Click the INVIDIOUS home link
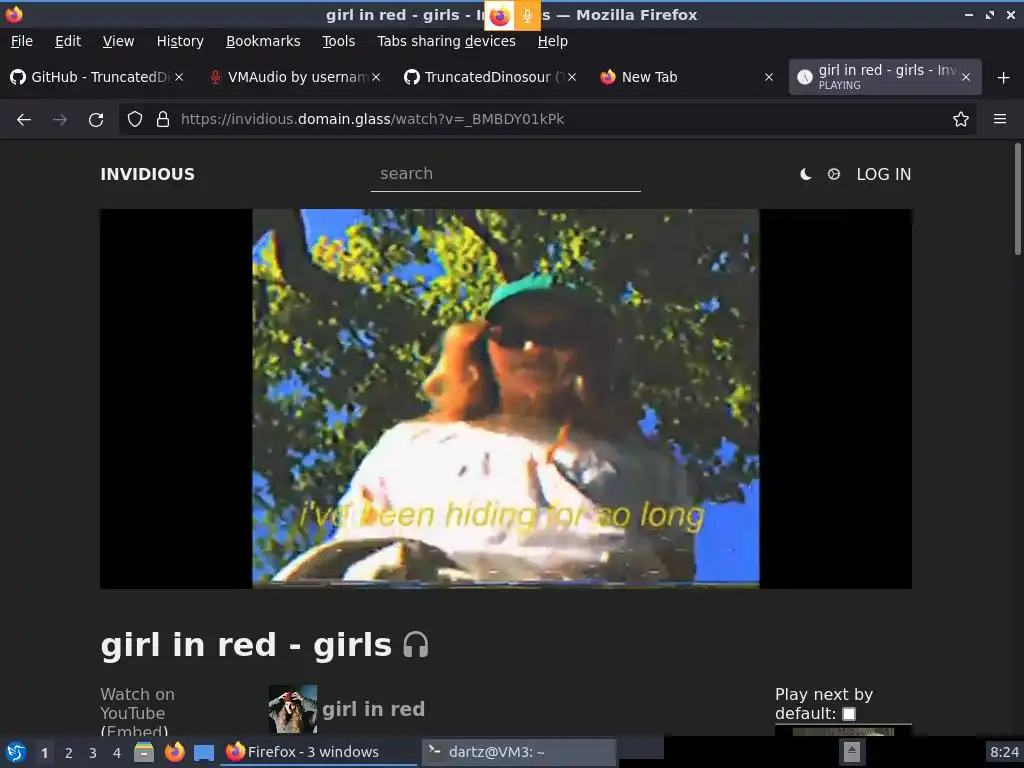Image resolution: width=1024 pixels, height=768 pixels. (148, 174)
